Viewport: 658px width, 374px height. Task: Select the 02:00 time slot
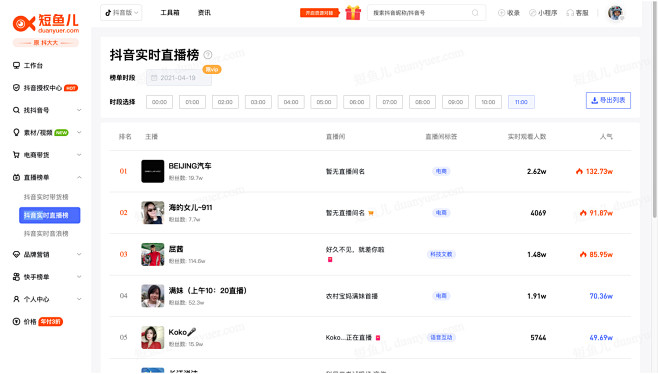(x=225, y=102)
